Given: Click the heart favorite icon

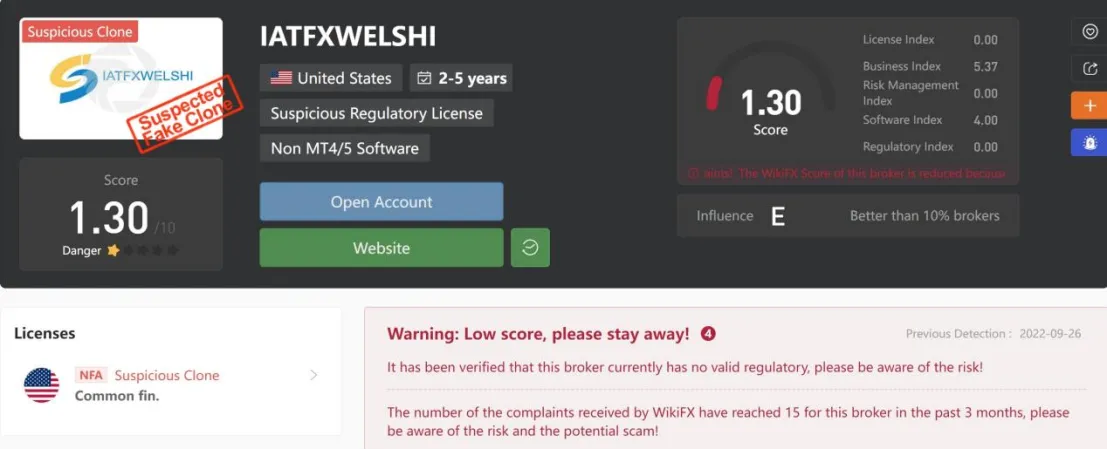Looking at the screenshot, I should click(x=1089, y=32).
